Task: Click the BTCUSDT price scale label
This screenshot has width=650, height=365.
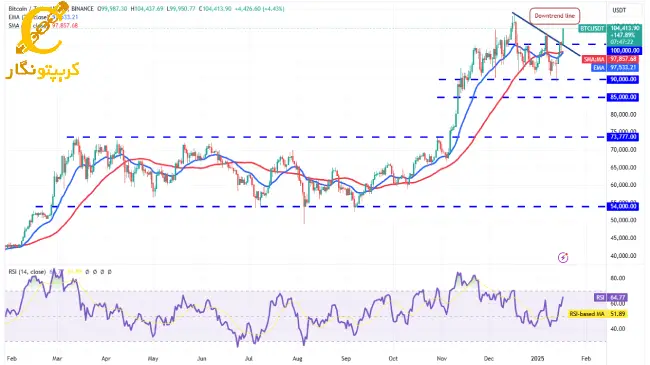Action: 592,29
